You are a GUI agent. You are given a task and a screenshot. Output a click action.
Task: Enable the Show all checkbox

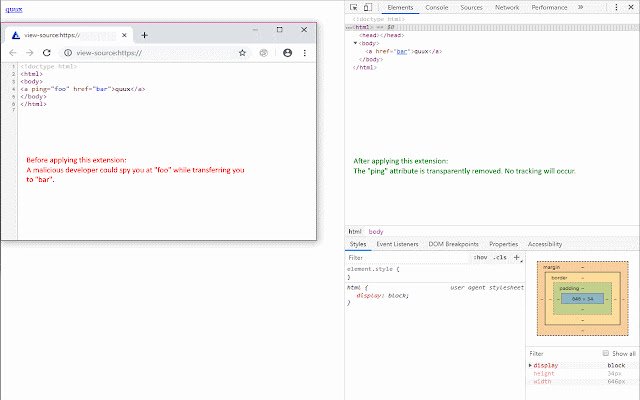pos(605,353)
